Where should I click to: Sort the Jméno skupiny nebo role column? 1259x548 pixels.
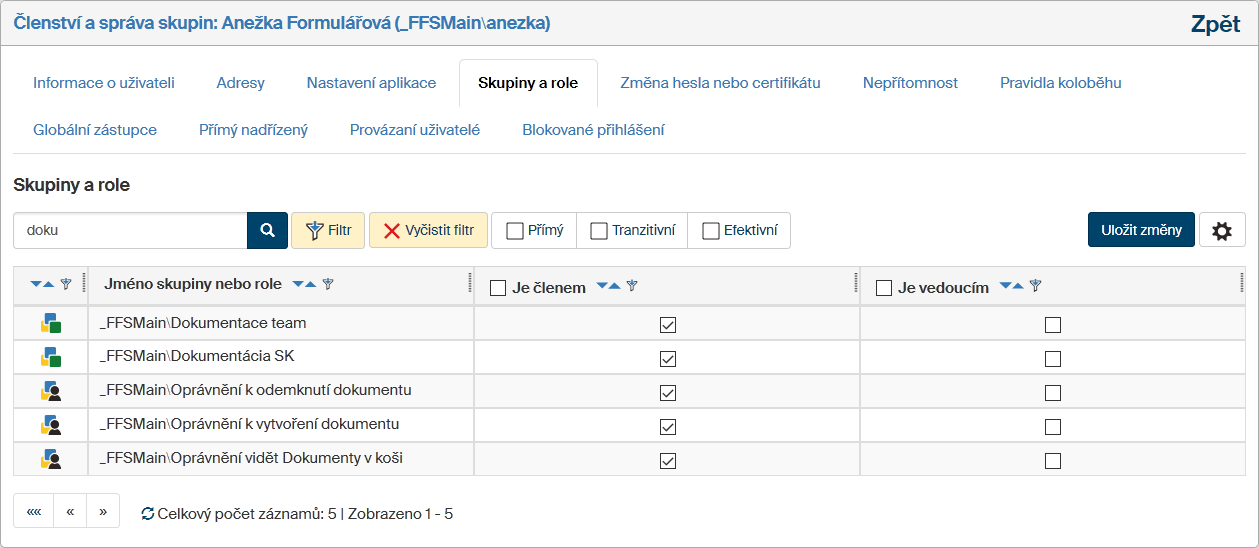click(x=304, y=285)
